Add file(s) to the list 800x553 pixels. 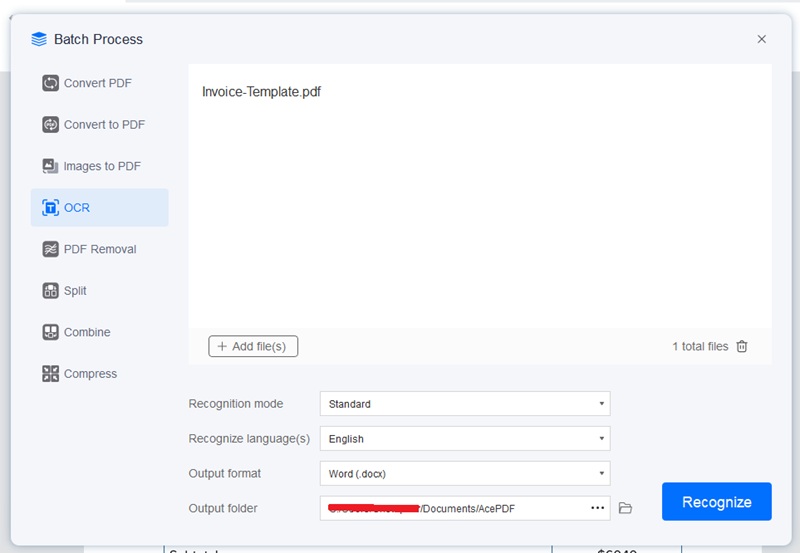pos(253,346)
